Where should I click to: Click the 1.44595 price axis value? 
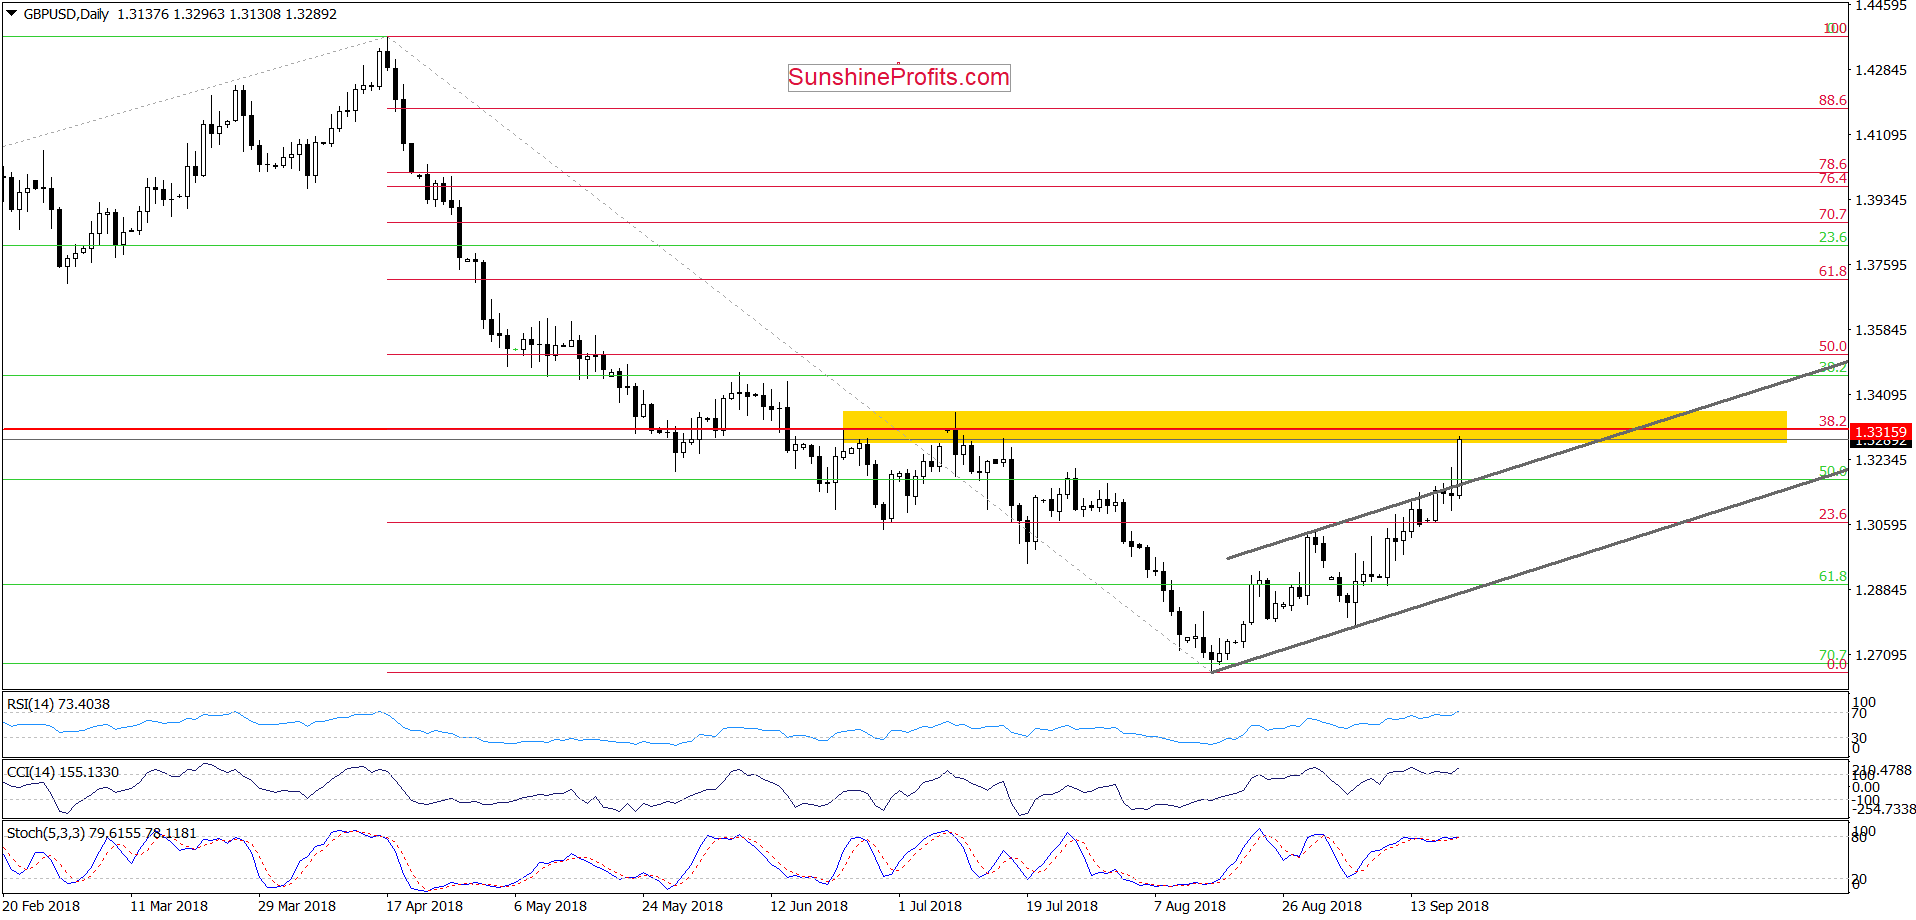click(x=1881, y=6)
